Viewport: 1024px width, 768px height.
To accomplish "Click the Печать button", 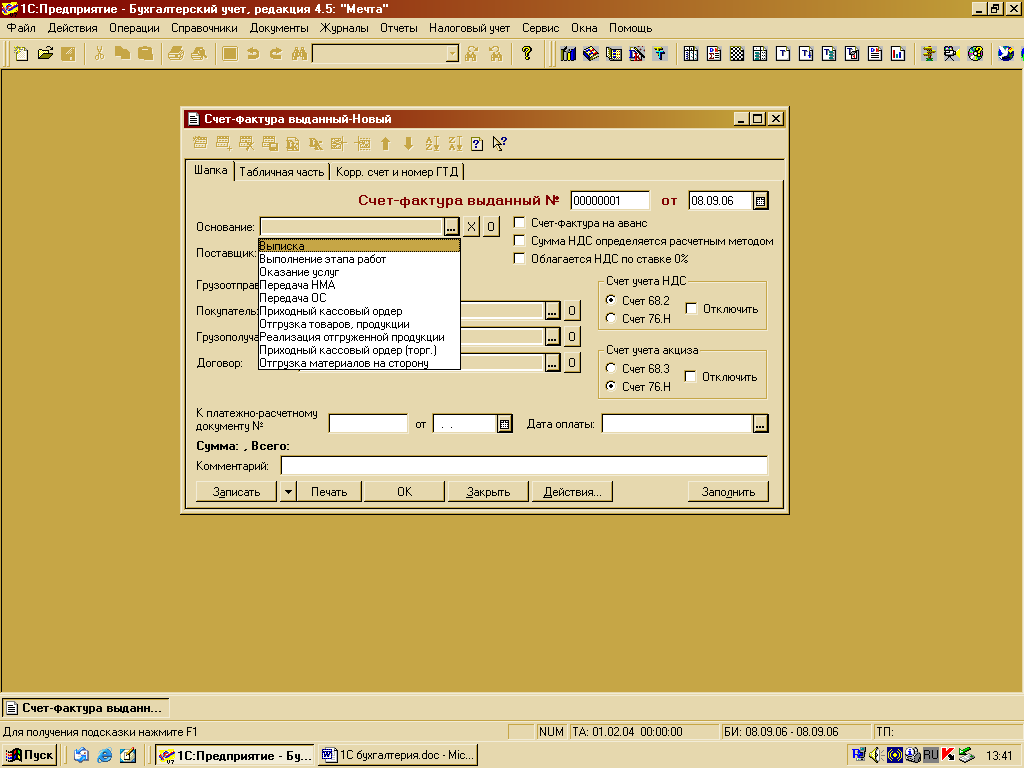I will pos(329,492).
